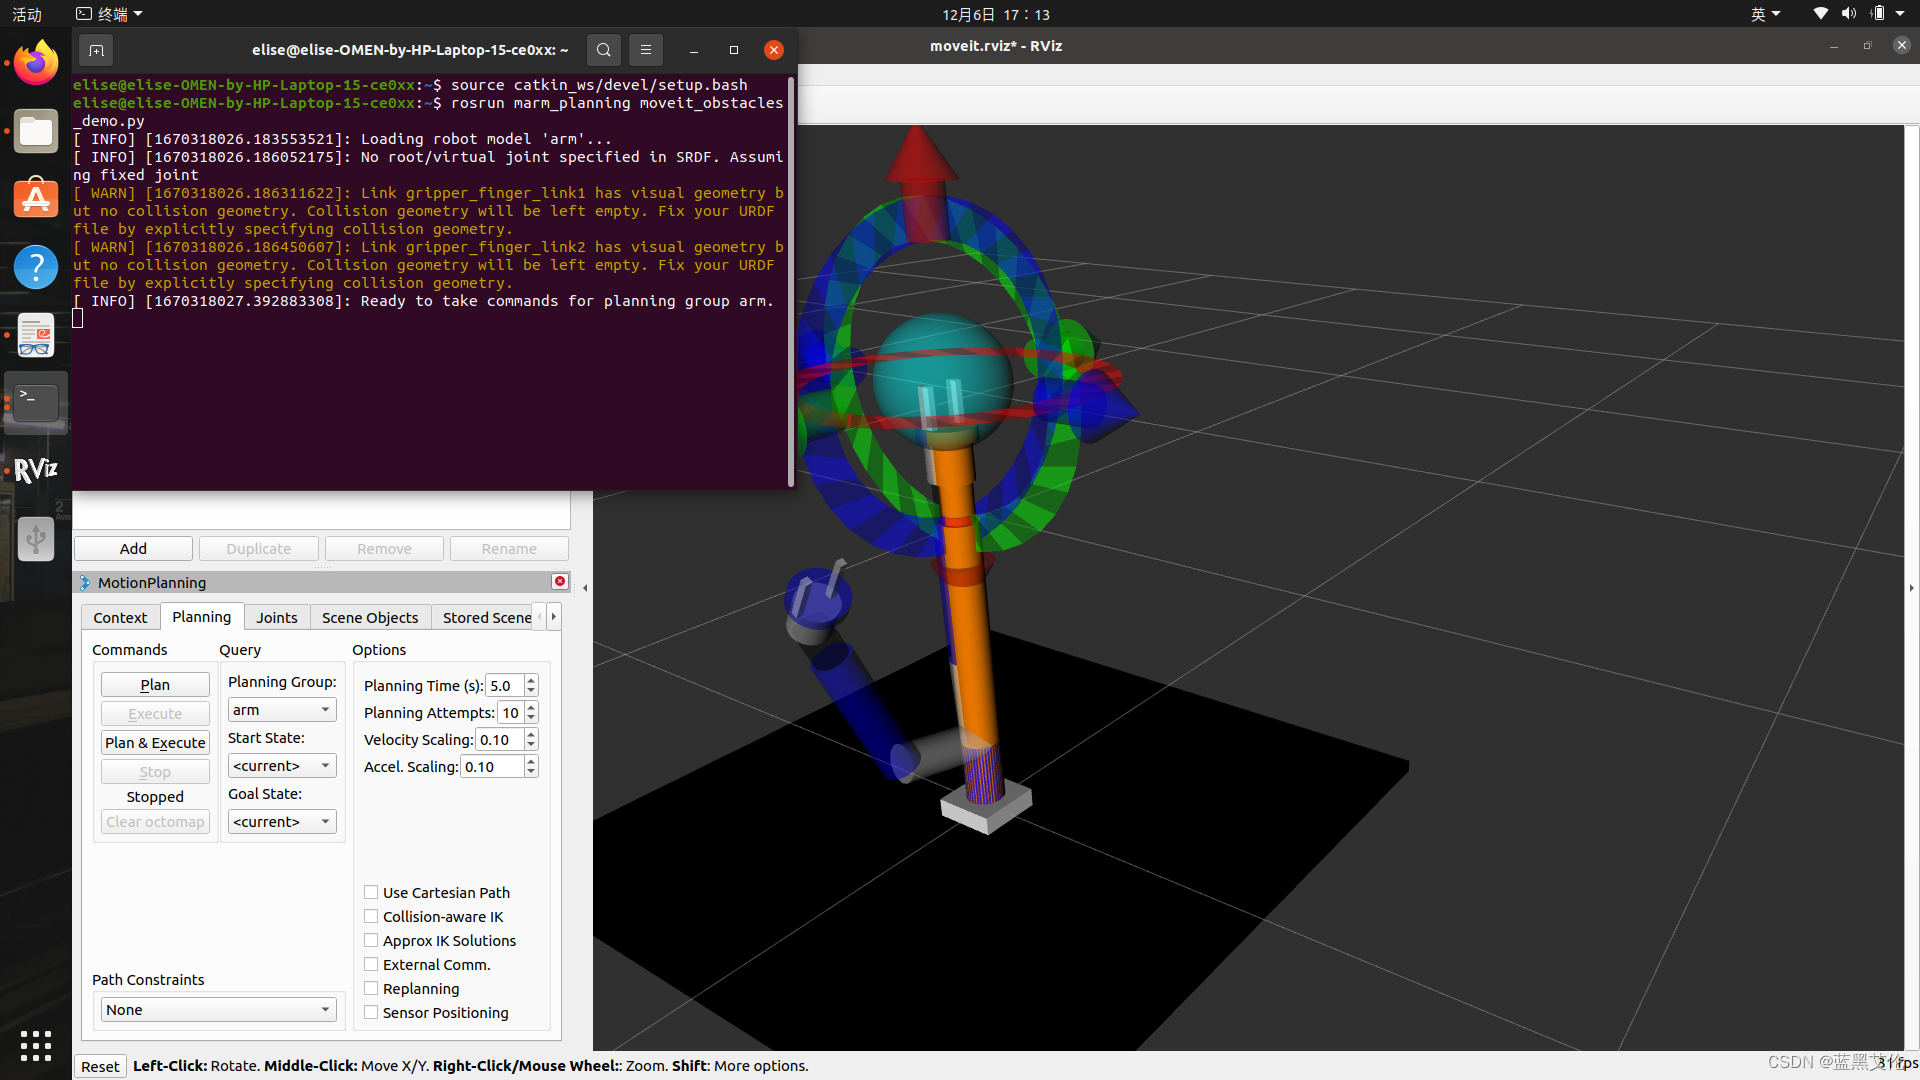The width and height of the screenshot is (1920, 1080).
Task: Click the terminal search icon
Action: [603, 50]
